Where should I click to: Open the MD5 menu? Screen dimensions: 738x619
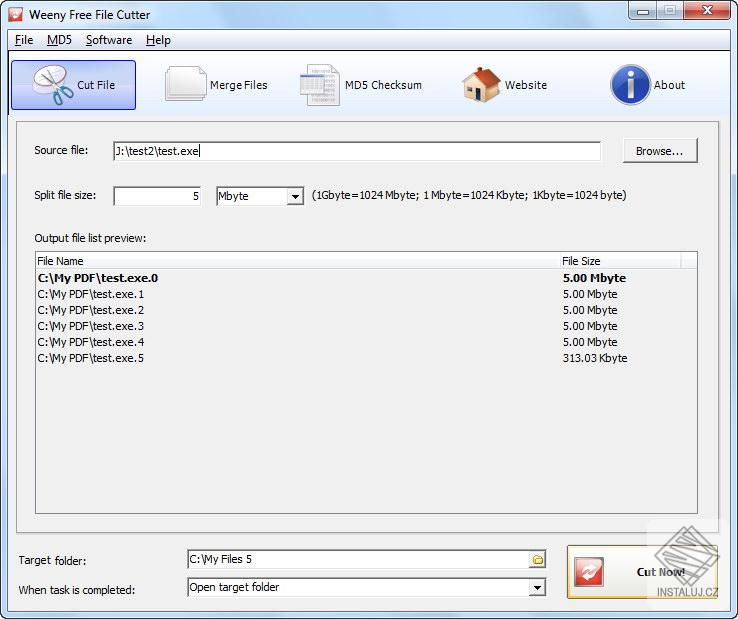point(59,40)
